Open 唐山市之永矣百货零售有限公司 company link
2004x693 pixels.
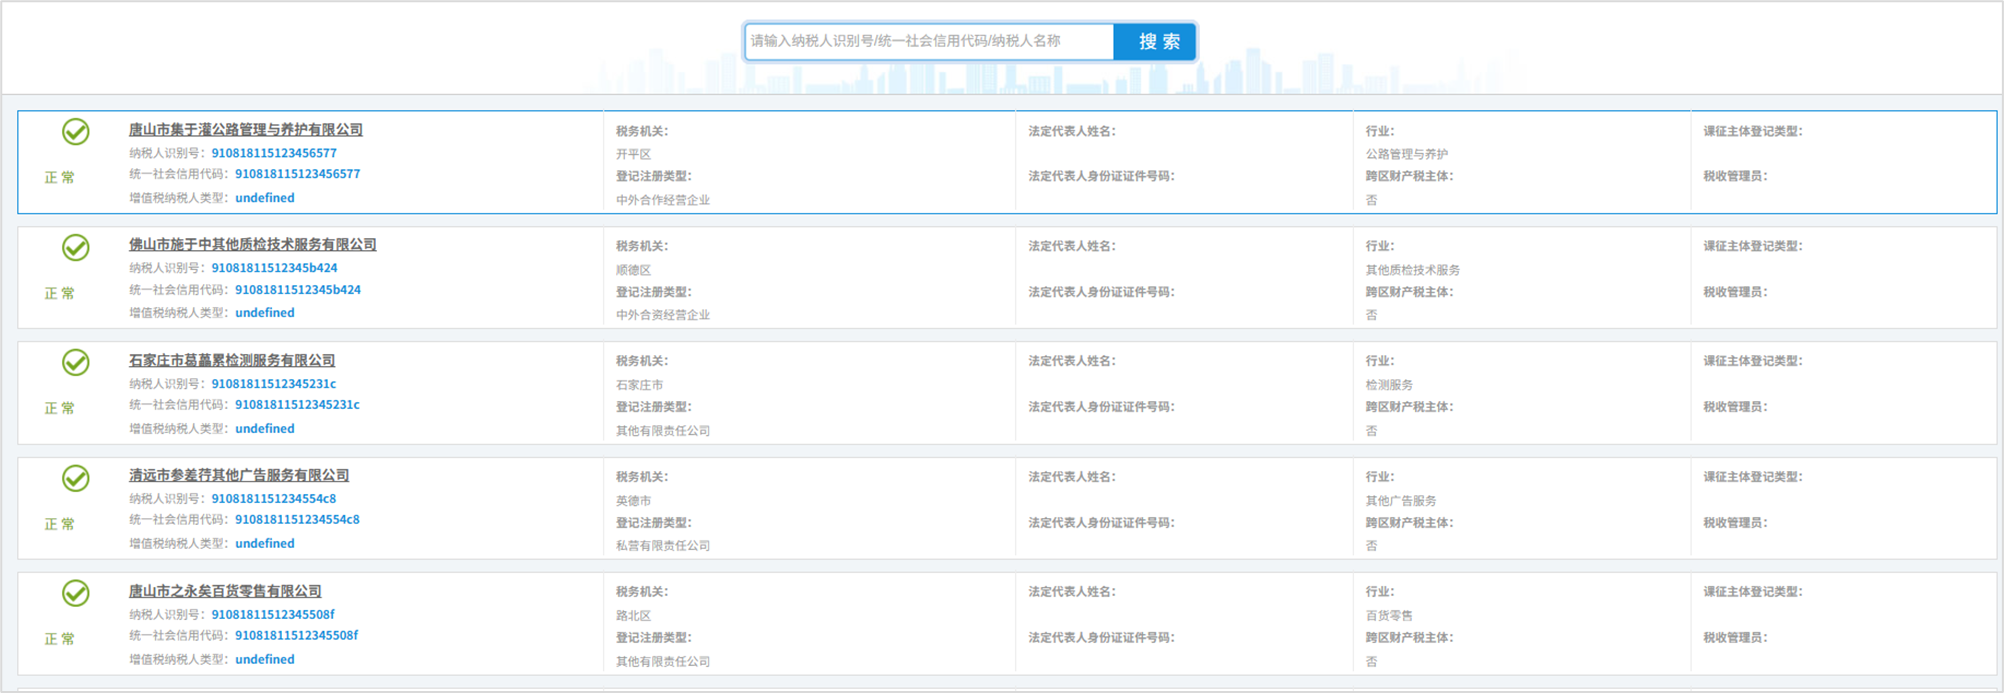point(225,591)
